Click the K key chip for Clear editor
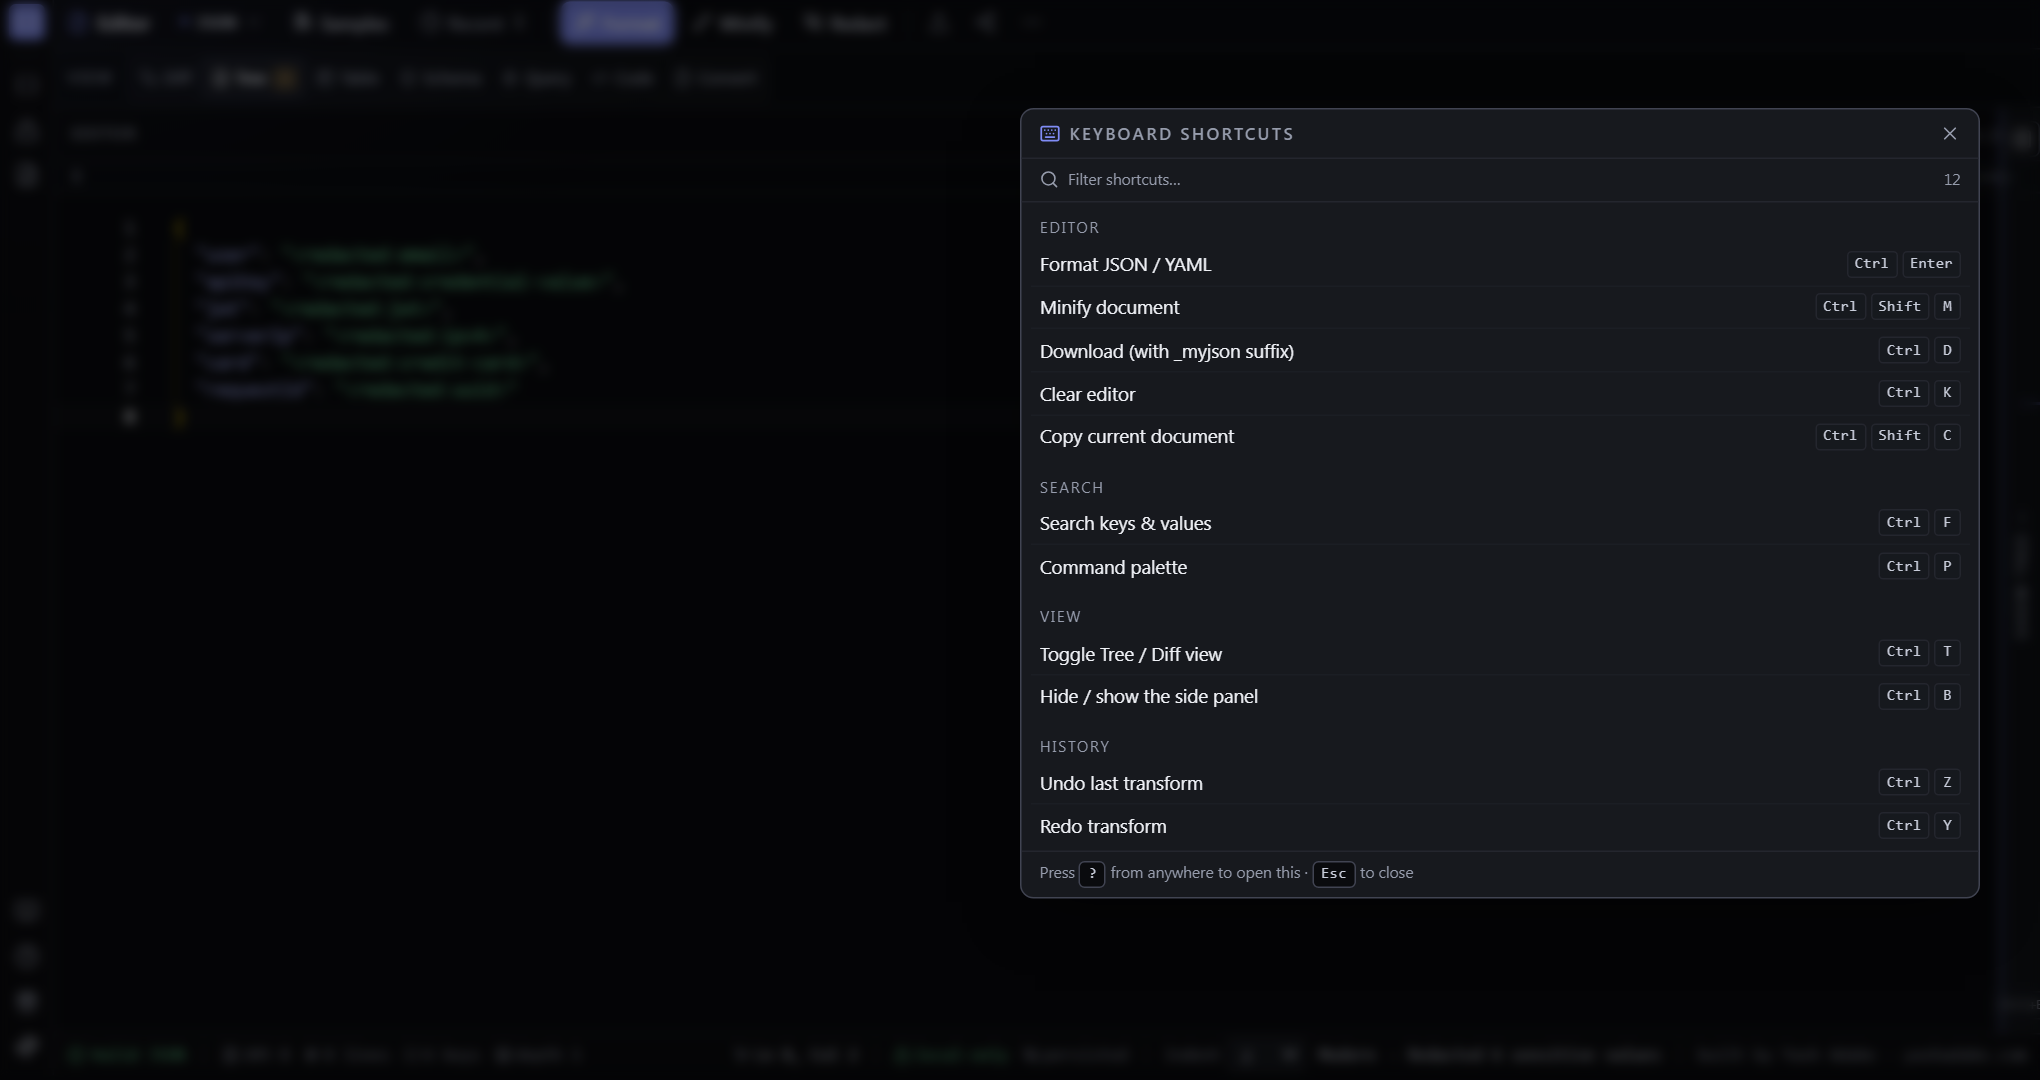The height and width of the screenshot is (1080, 2040). (x=1947, y=393)
